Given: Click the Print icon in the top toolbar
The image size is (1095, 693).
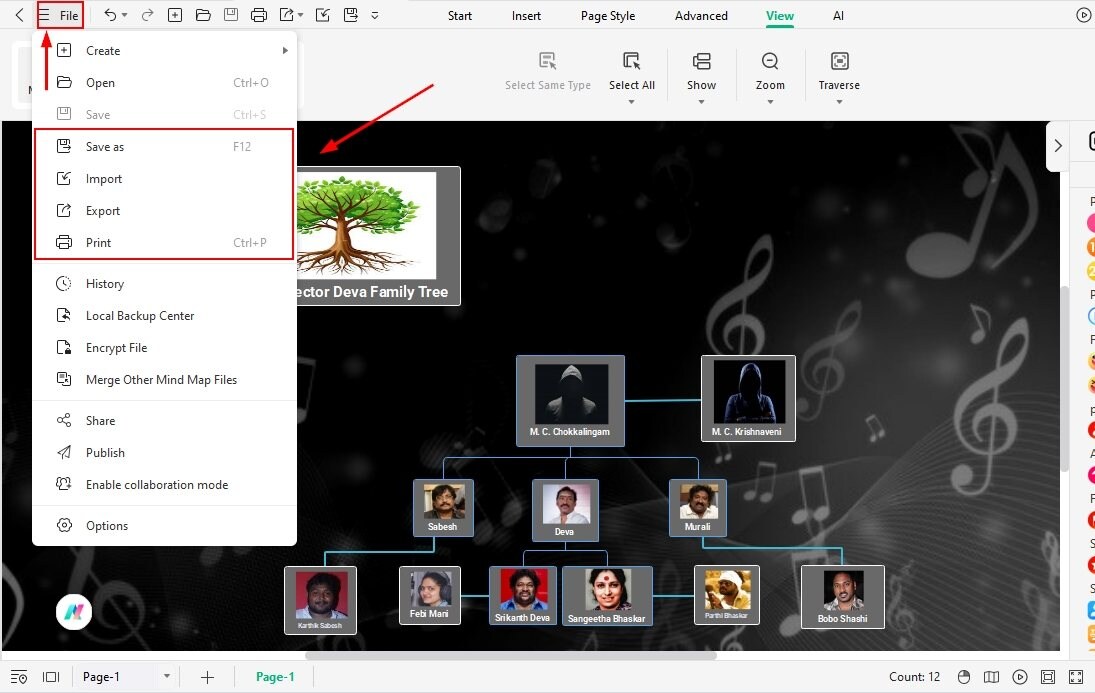Looking at the screenshot, I should pyautogui.click(x=259, y=15).
